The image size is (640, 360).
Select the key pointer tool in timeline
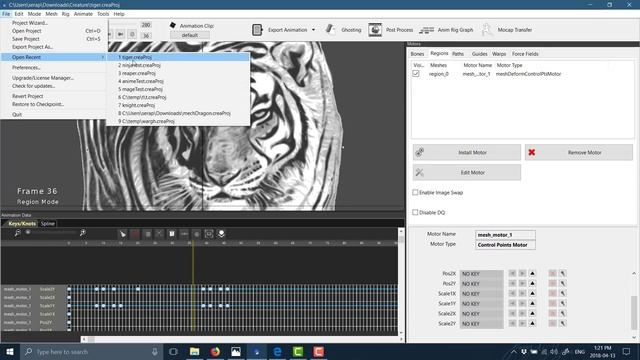(x=122, y=234)
